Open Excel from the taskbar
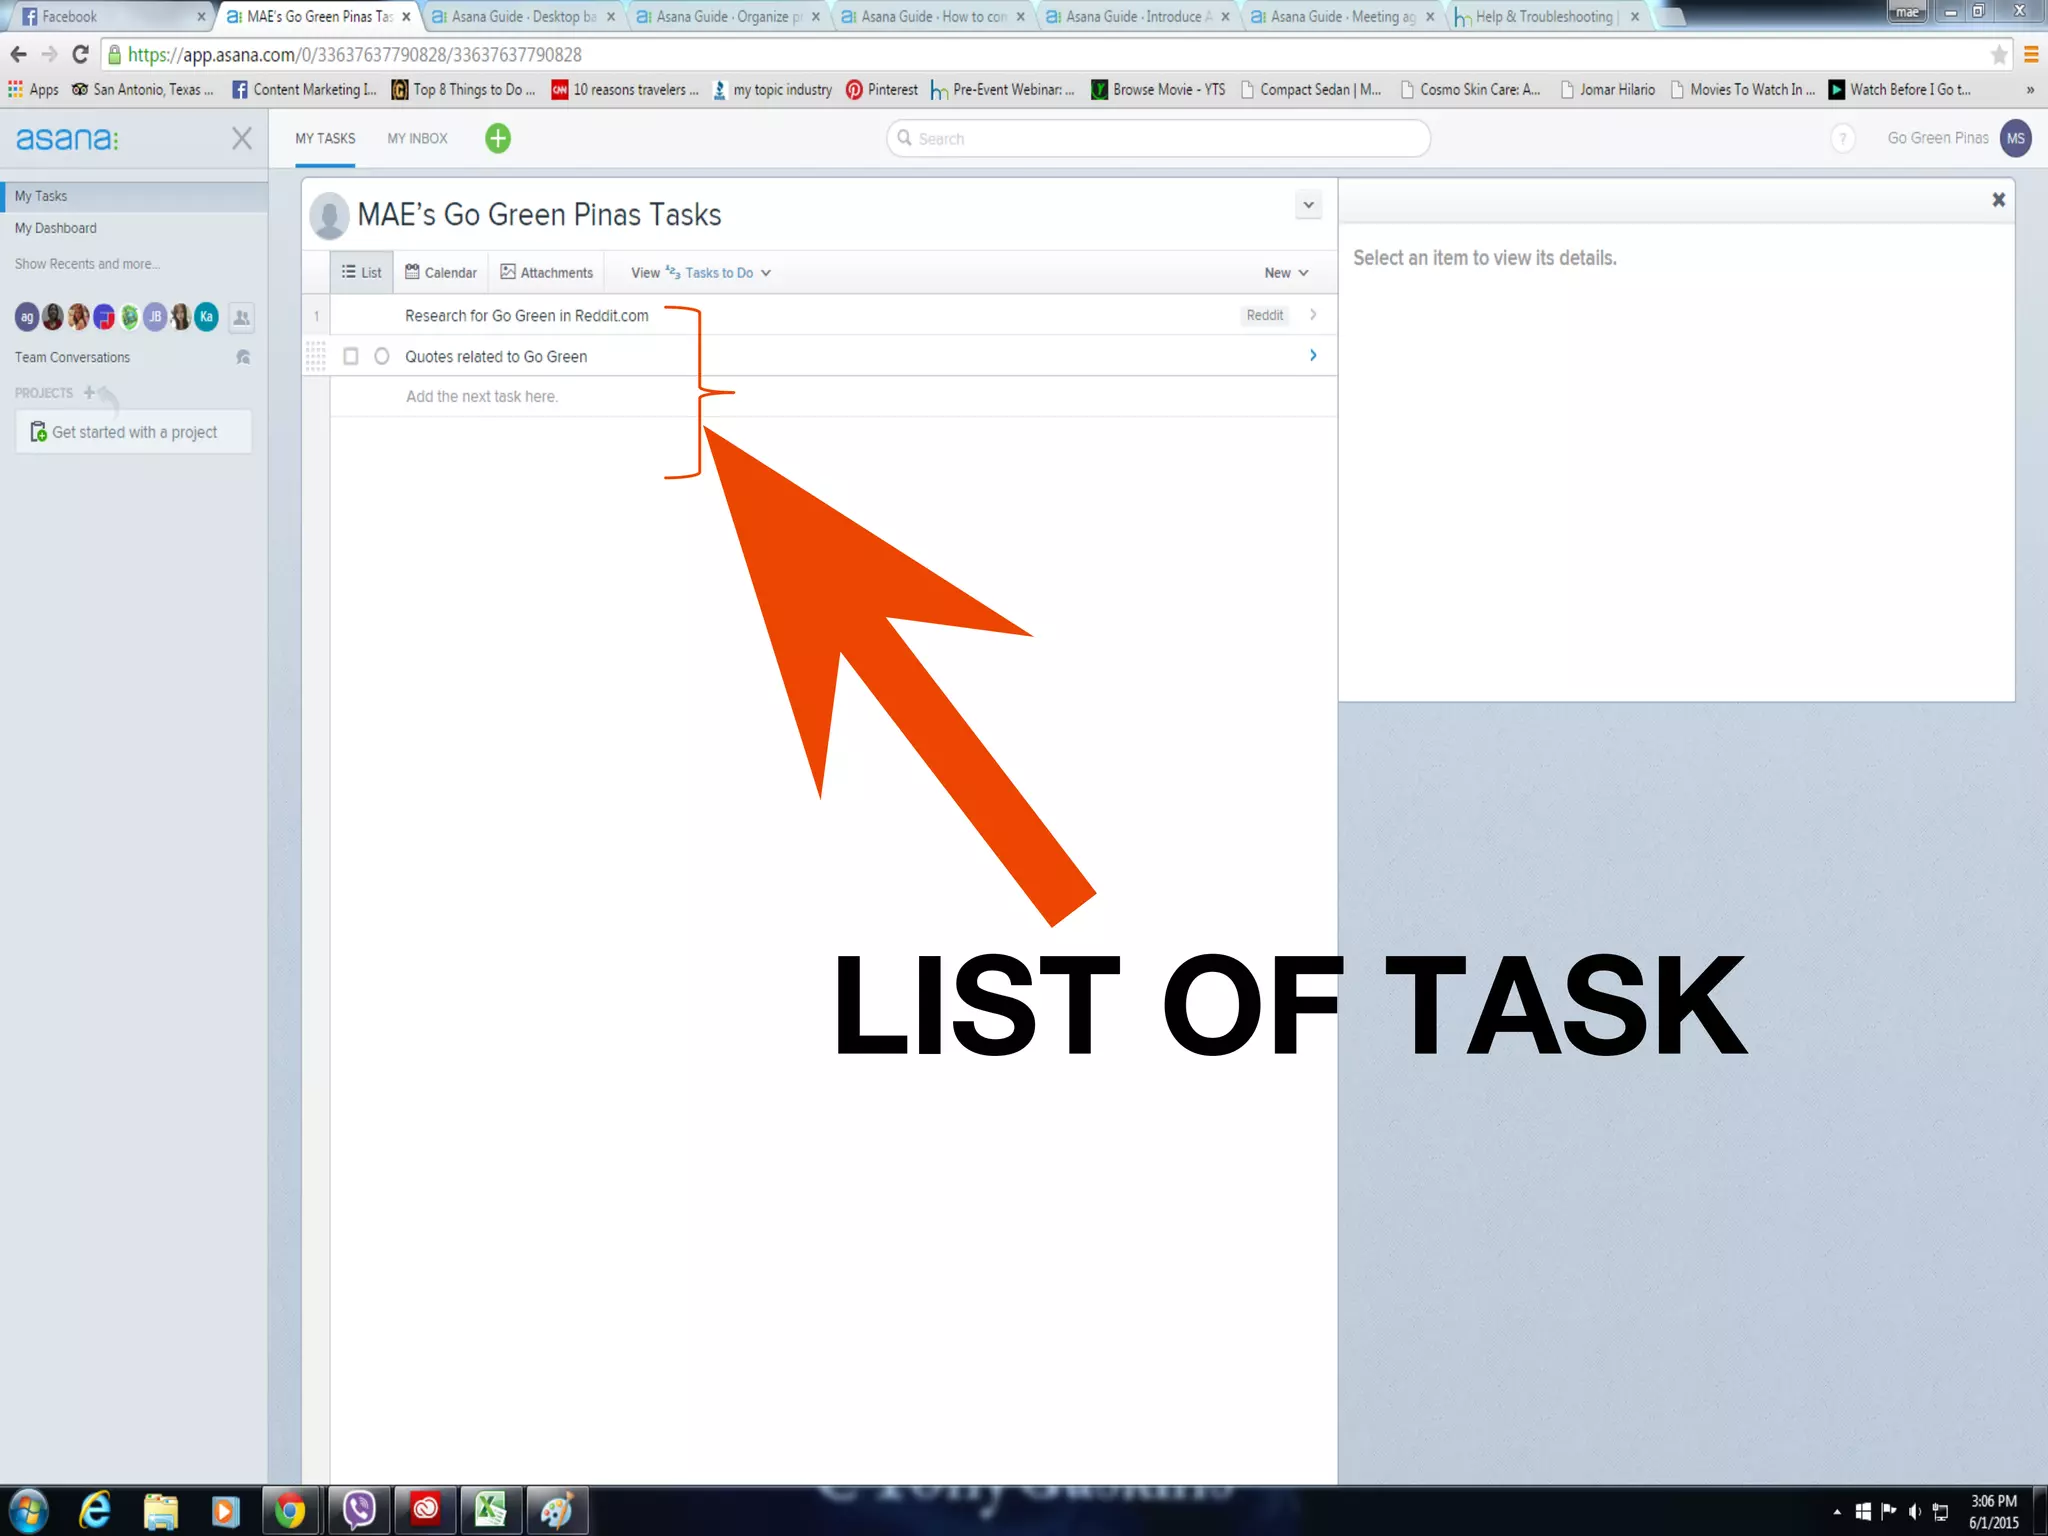The height and width of the screenshot is (1536, 2048). coord(490,1511)
